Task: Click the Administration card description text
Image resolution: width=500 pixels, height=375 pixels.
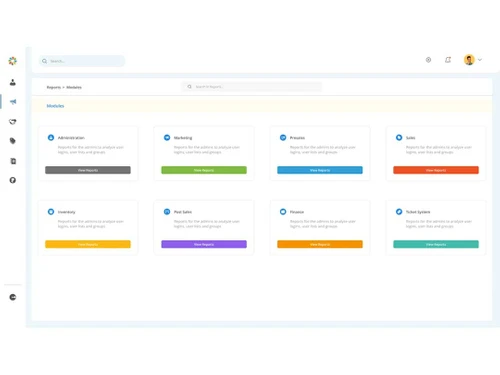Action: 91,150
